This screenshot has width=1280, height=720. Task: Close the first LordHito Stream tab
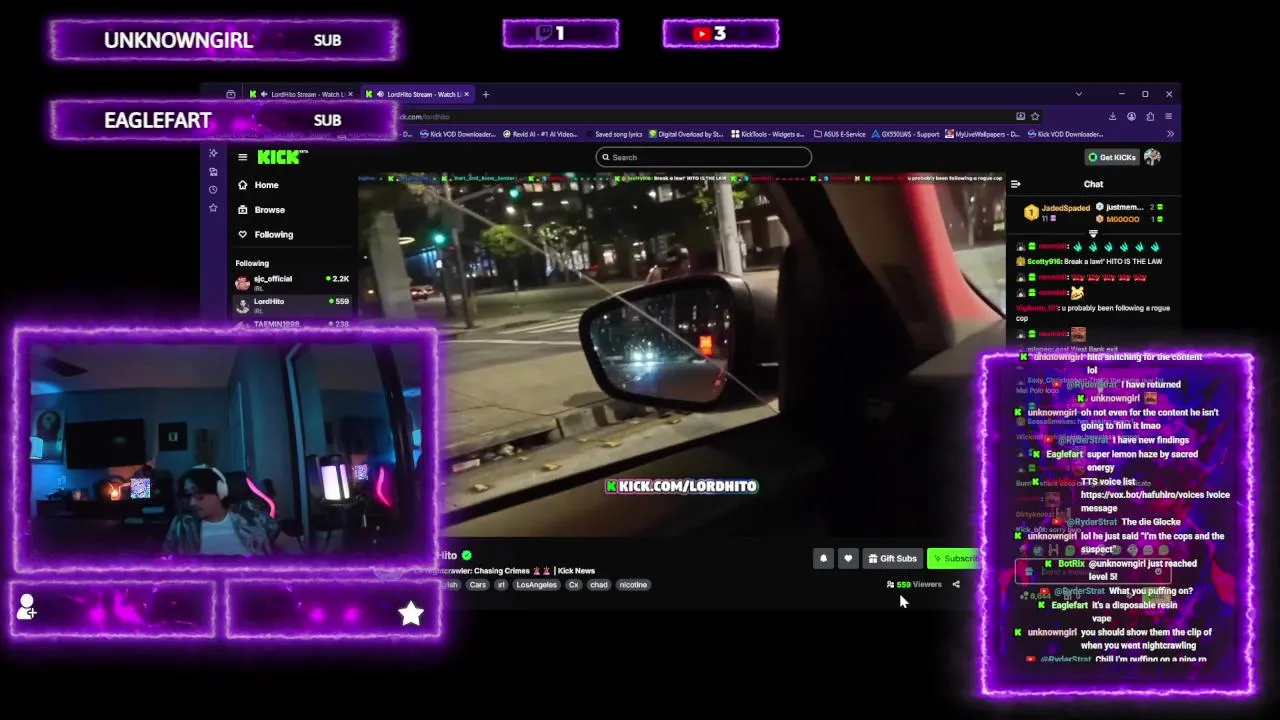[x=350, y=94]
